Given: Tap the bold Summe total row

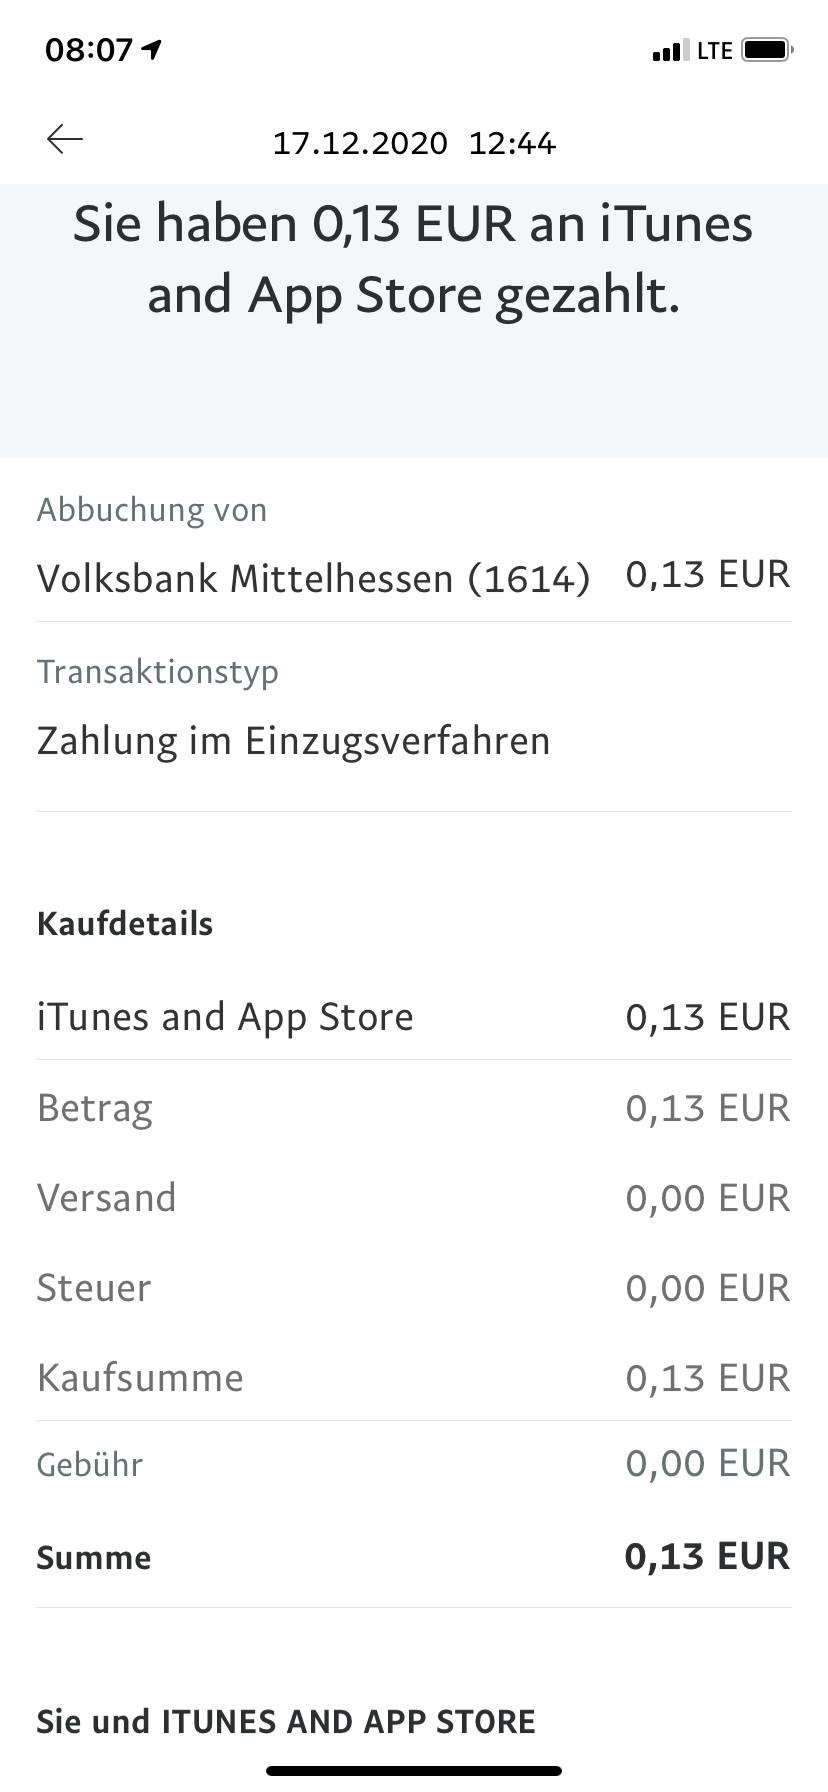Looking at the screenshot, I should pyautogui.click(x=414, y=1557).
